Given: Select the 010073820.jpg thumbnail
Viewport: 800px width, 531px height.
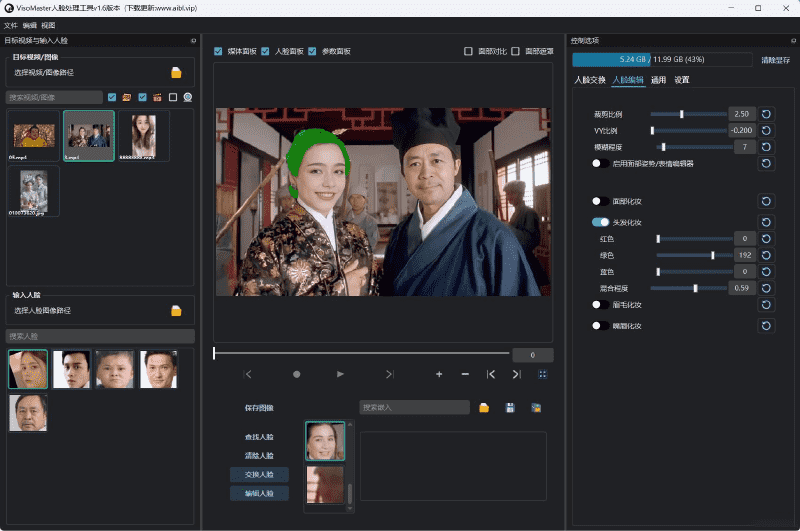Looking at the screenshot, I should (34, 191).
